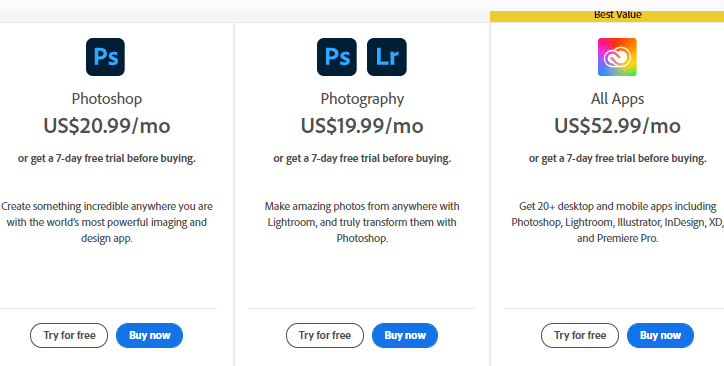
Task: Click the Ps icon in the Photography plan
Action: 337,57
